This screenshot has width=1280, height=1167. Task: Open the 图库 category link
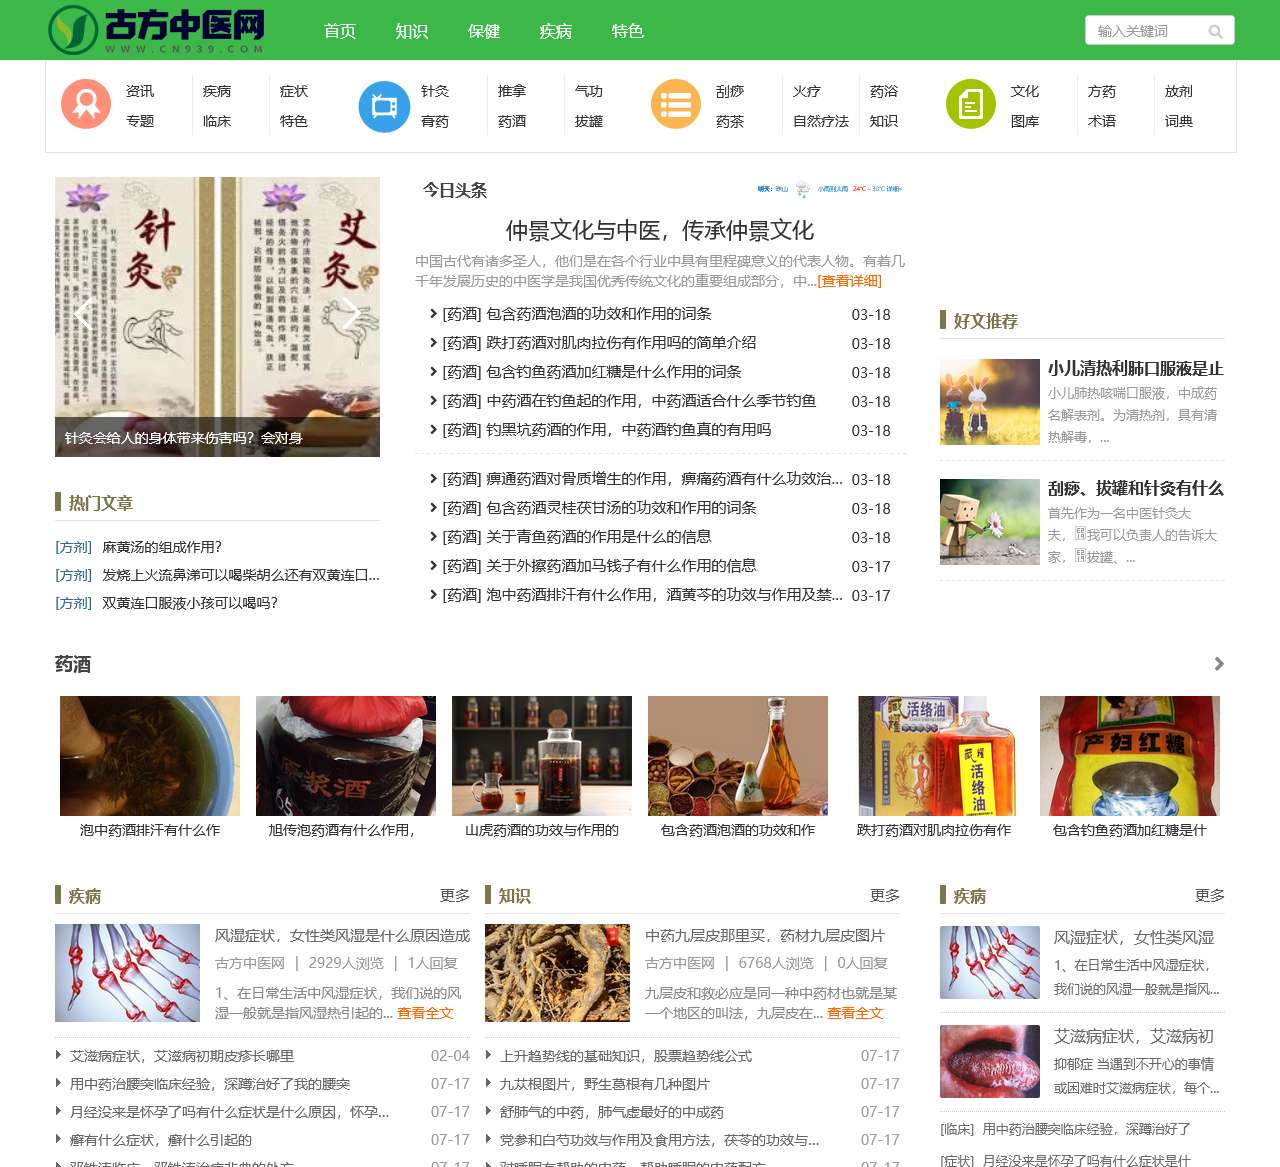tap(1025, 121)
